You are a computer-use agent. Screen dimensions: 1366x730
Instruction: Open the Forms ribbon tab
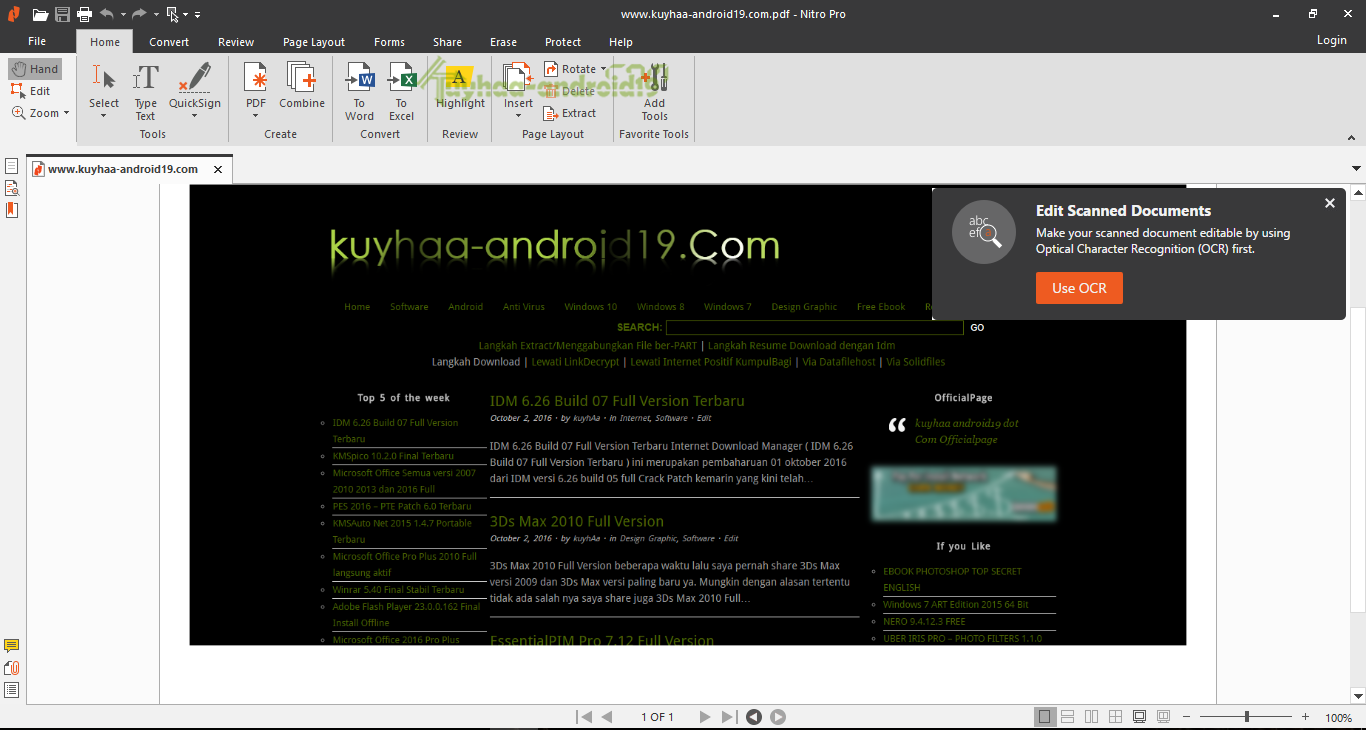pos(389,42)
